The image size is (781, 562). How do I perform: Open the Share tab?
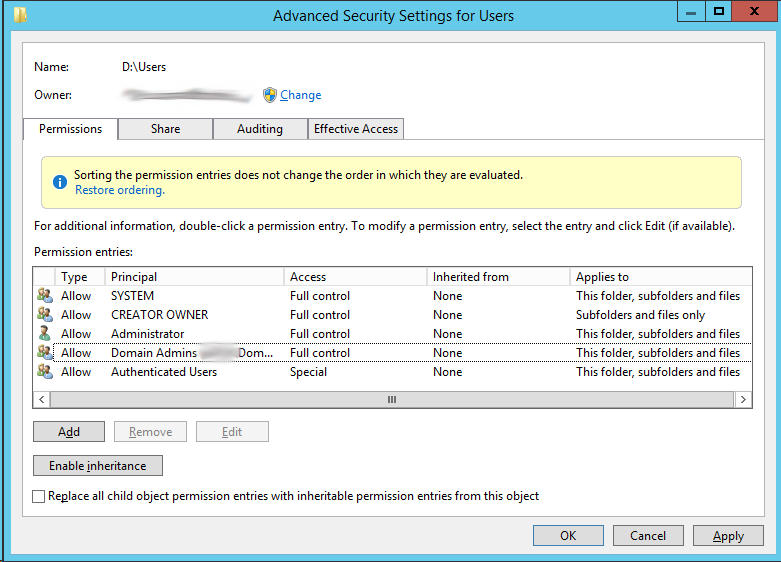pos(165,129)
